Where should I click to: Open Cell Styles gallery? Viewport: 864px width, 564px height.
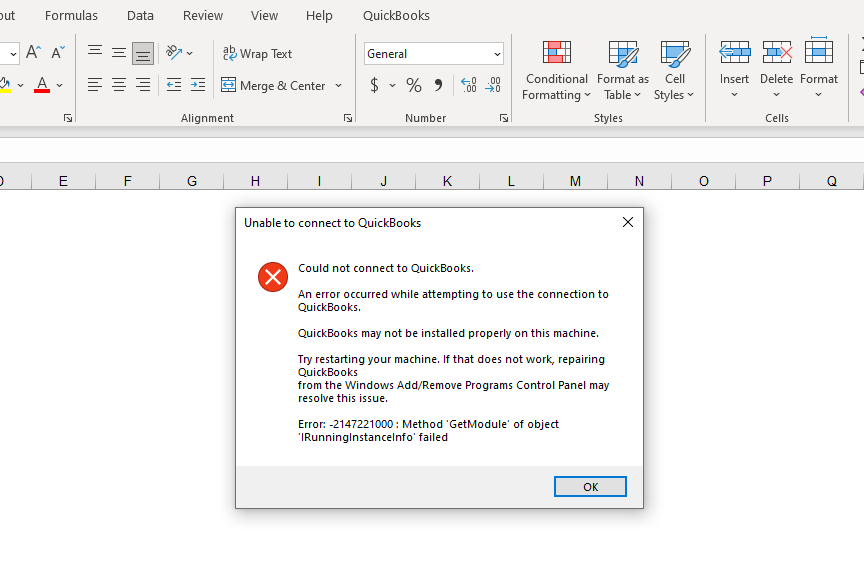[x=674, y=70]
